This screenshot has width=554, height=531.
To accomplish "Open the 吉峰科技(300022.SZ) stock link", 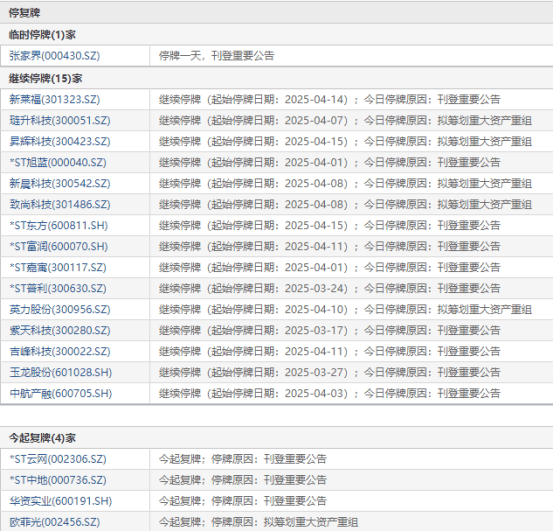I will tap(60, 352).
